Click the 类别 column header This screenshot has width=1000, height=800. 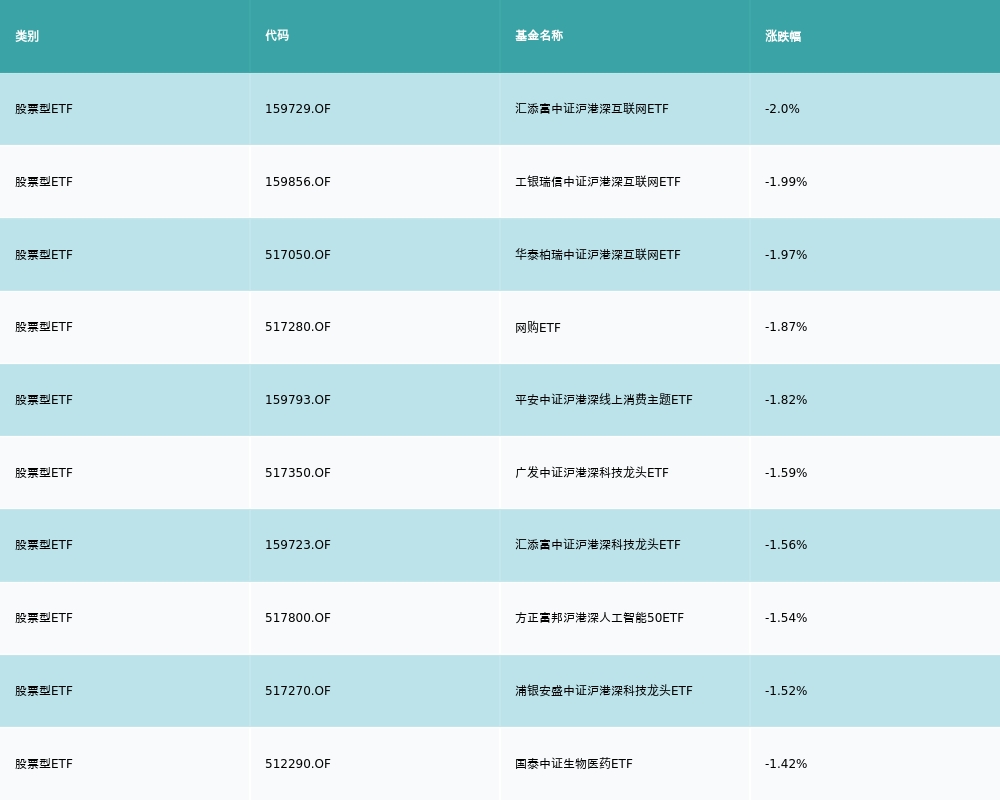pos(27,36)
